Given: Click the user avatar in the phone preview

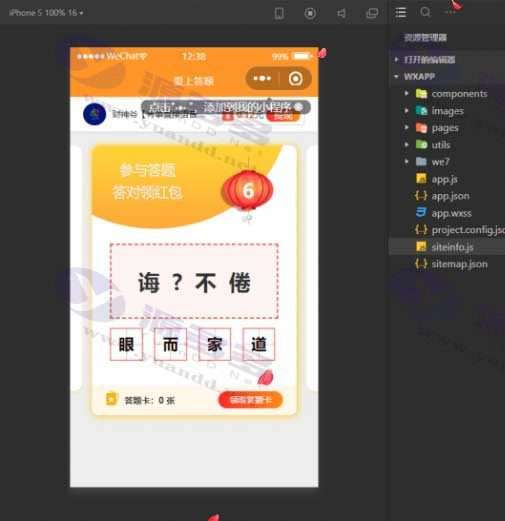Looking at the screenshot, I should tap(94, 114).
